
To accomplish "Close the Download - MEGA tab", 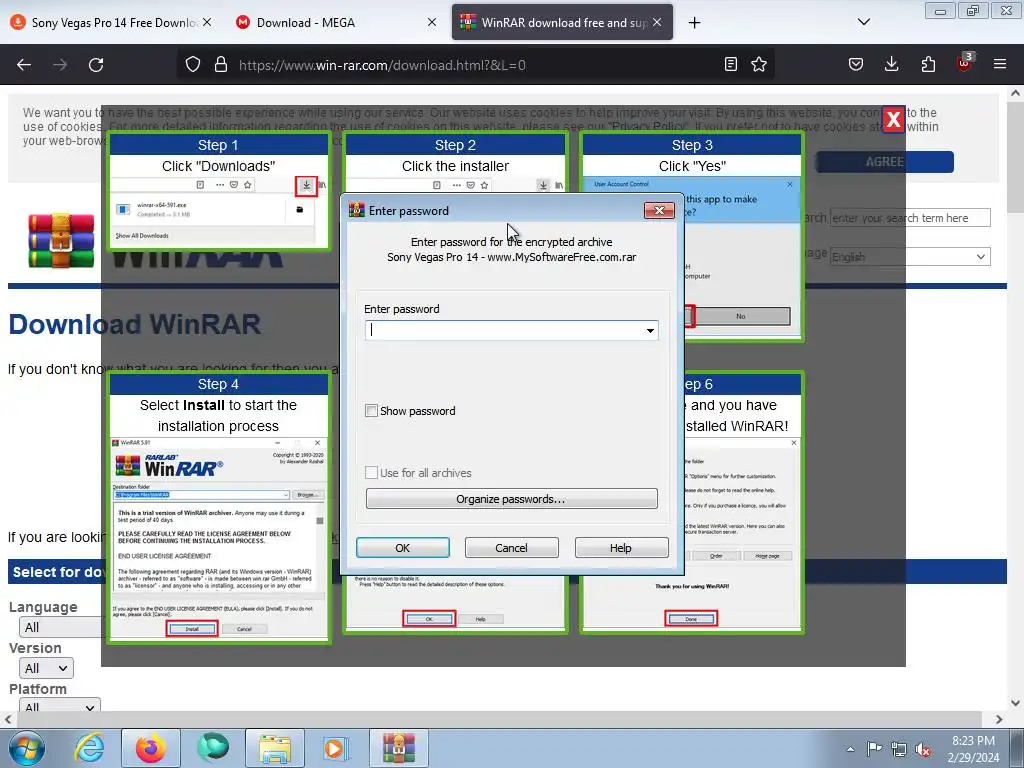I will pyautogui.click(x=432, y=22).
